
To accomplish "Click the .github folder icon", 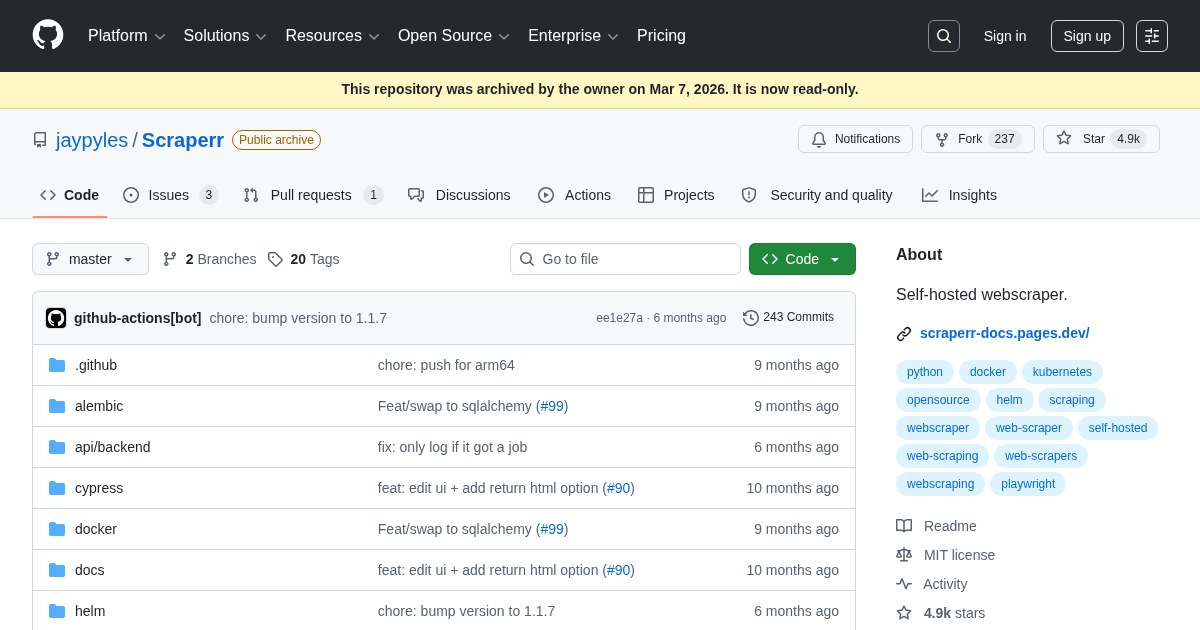I will point(57,365).
